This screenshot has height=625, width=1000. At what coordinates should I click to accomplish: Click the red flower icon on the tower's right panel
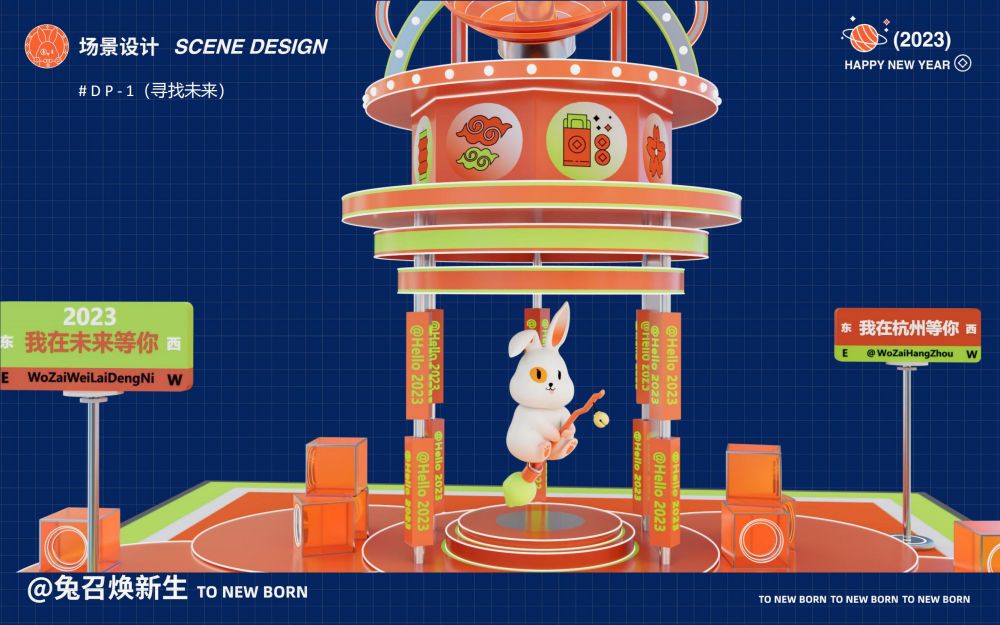pyautogui.click(x=656, y=148)
